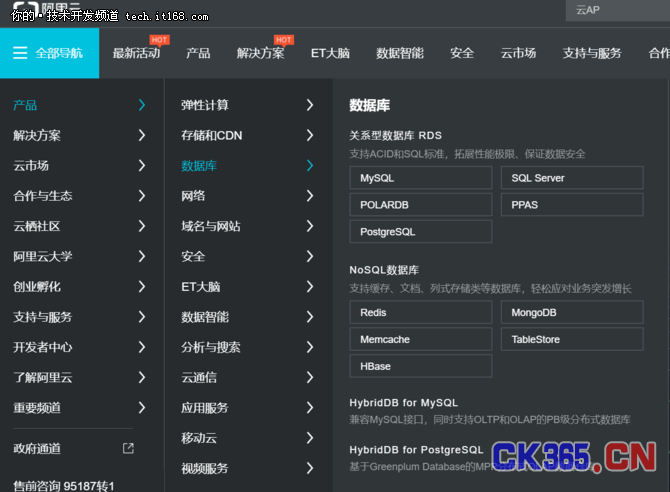Select the SQL Server button
670x492 pixels.
[572, 178]
